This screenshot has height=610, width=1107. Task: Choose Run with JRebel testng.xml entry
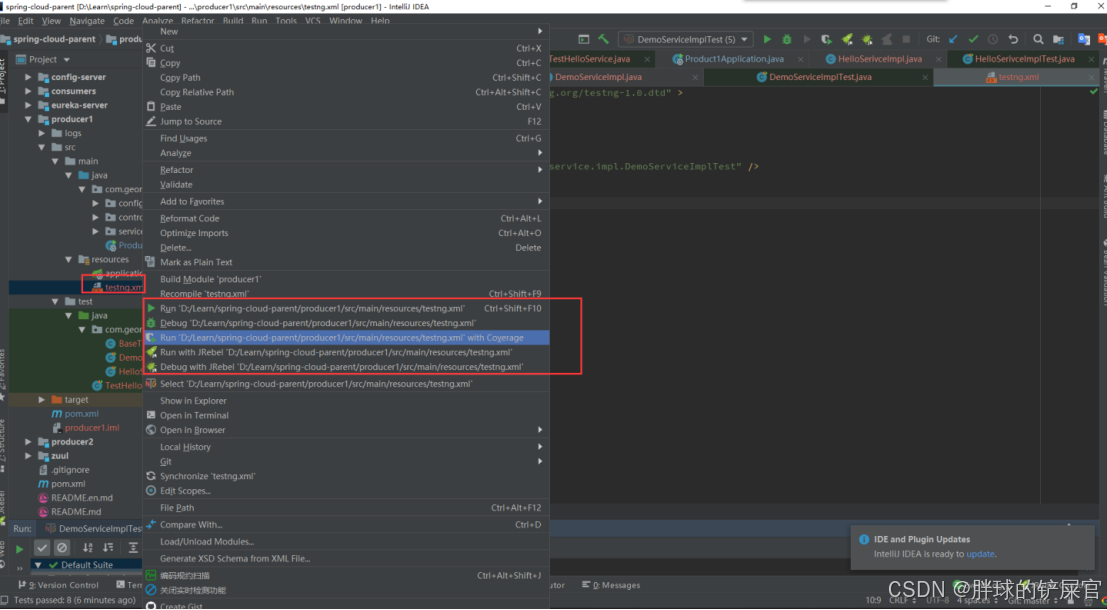(x=346, y=352)
